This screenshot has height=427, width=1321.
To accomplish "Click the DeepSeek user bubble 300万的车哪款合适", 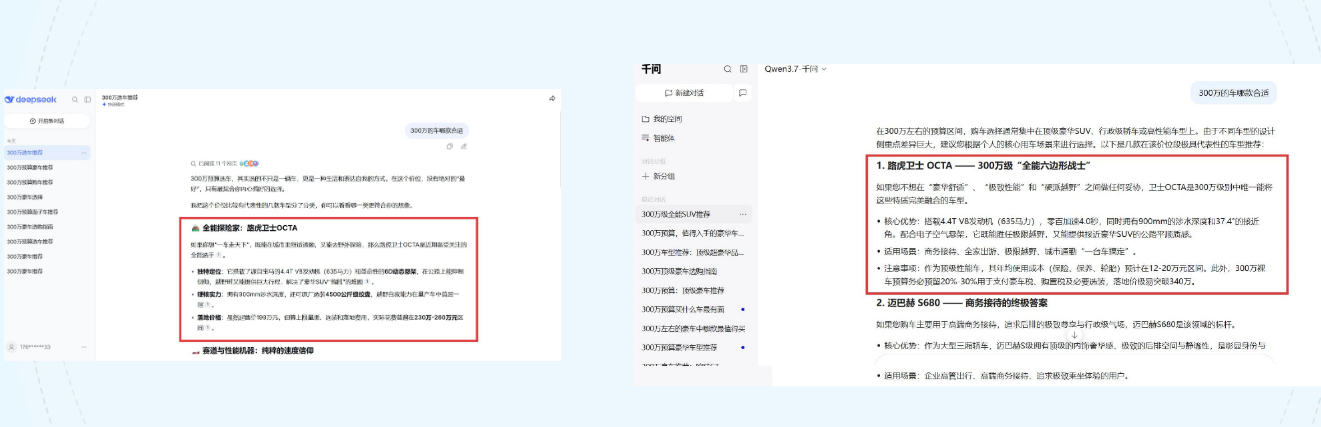I will (437, 130).
